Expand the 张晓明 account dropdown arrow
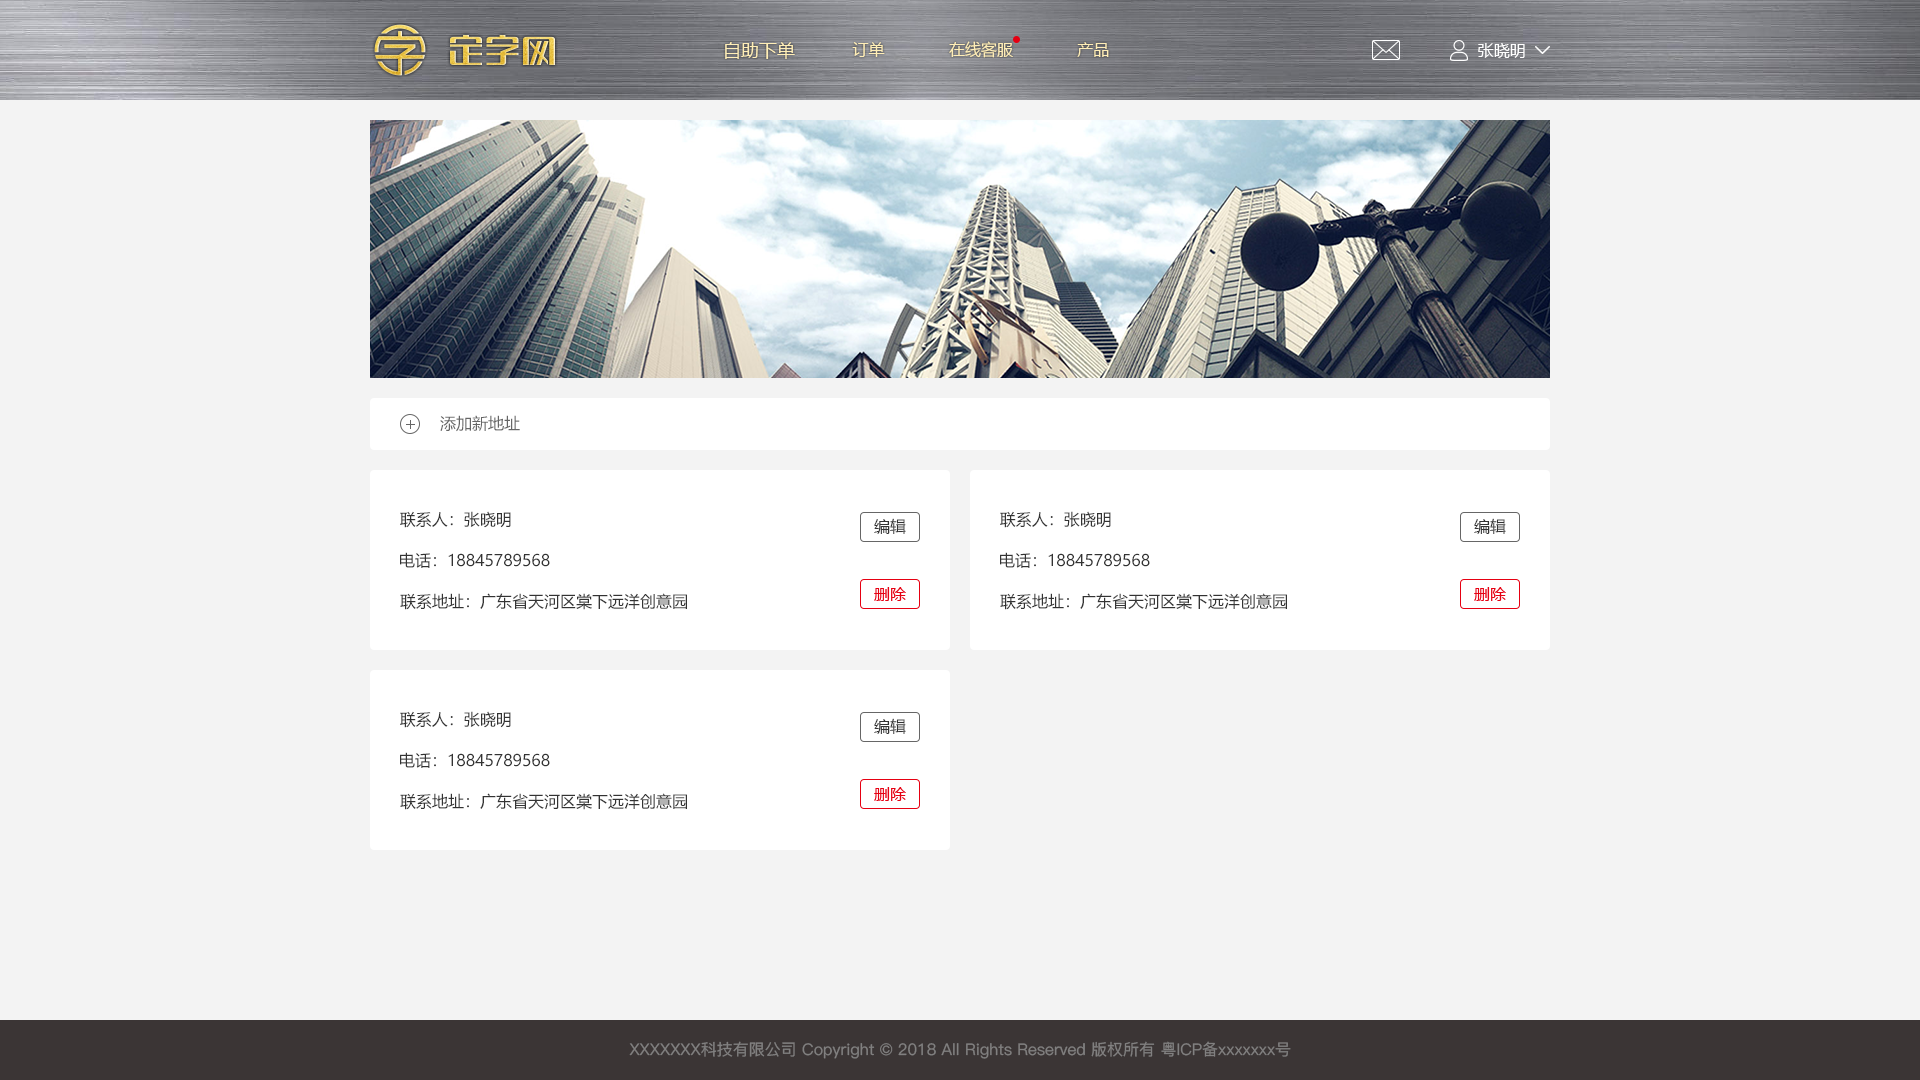The width and height of the screenshot is (1920, 1080). (1542, 50)
